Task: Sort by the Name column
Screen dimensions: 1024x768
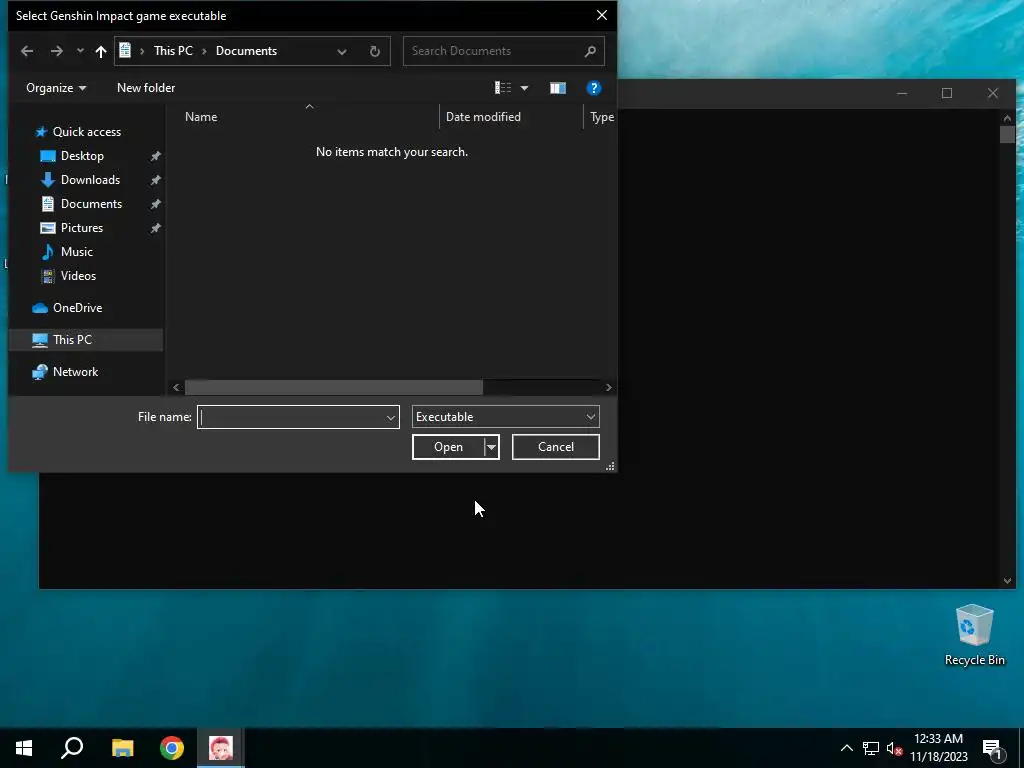Action: 200,117
